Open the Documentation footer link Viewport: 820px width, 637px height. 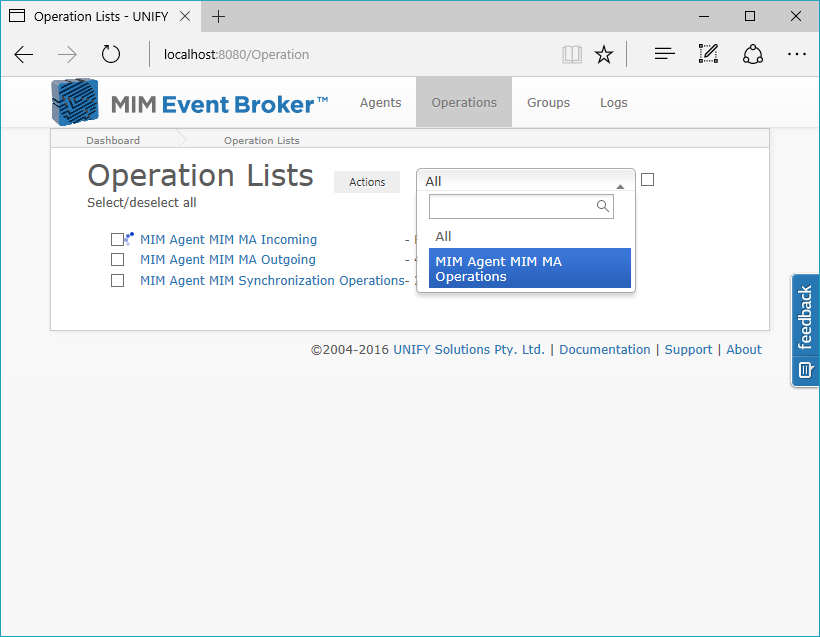(x=605, y=349)
